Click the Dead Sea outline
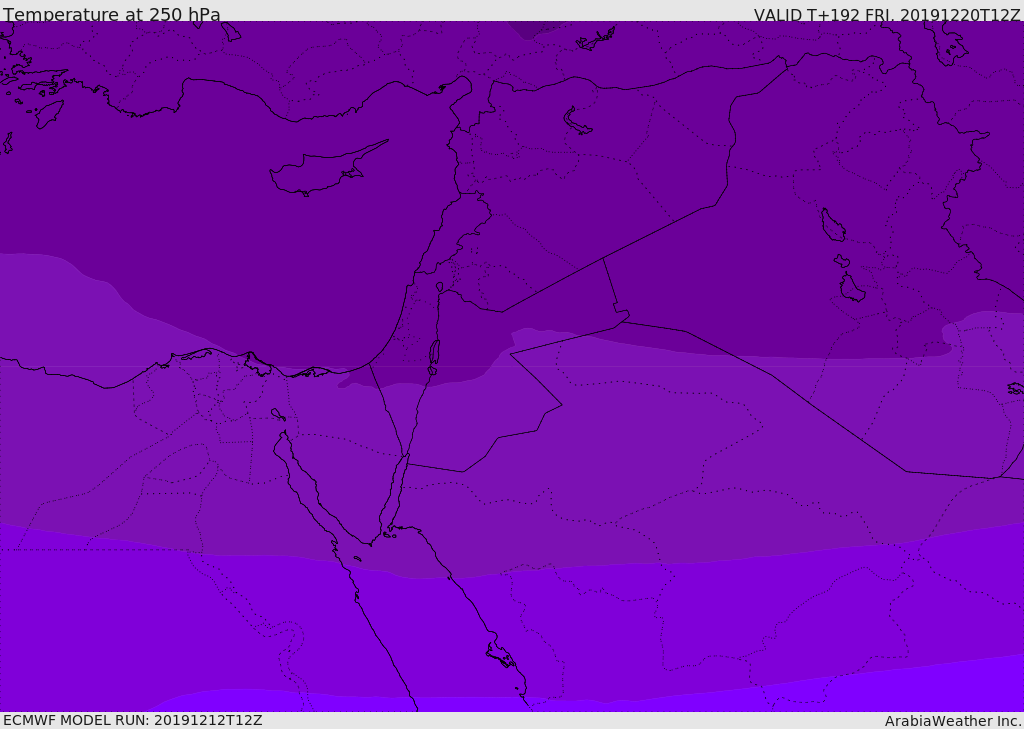The image size is (1024, 729). (x=434, y=357)
